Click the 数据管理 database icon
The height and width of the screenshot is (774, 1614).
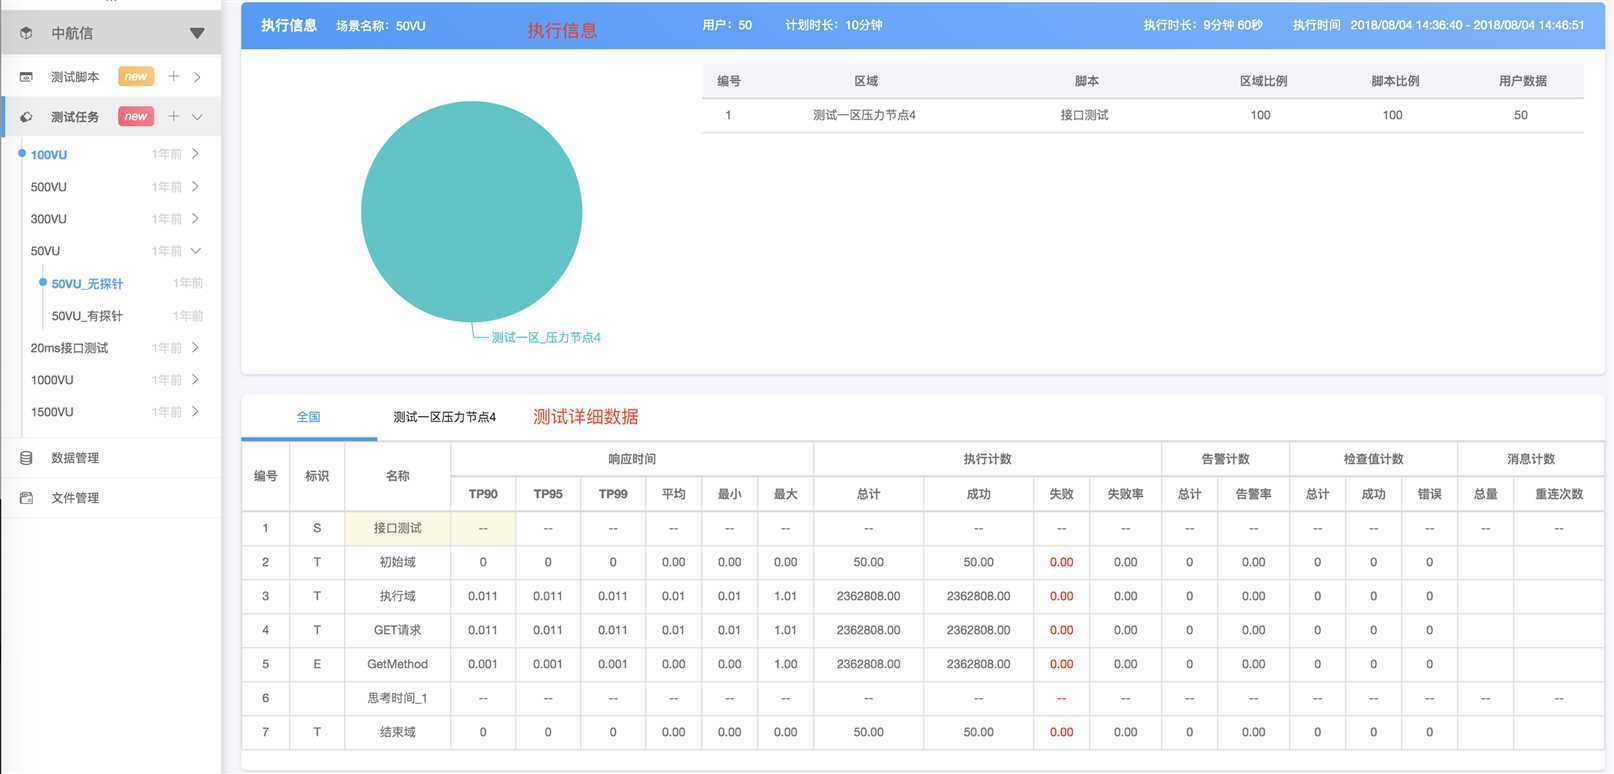pos(27,458)
